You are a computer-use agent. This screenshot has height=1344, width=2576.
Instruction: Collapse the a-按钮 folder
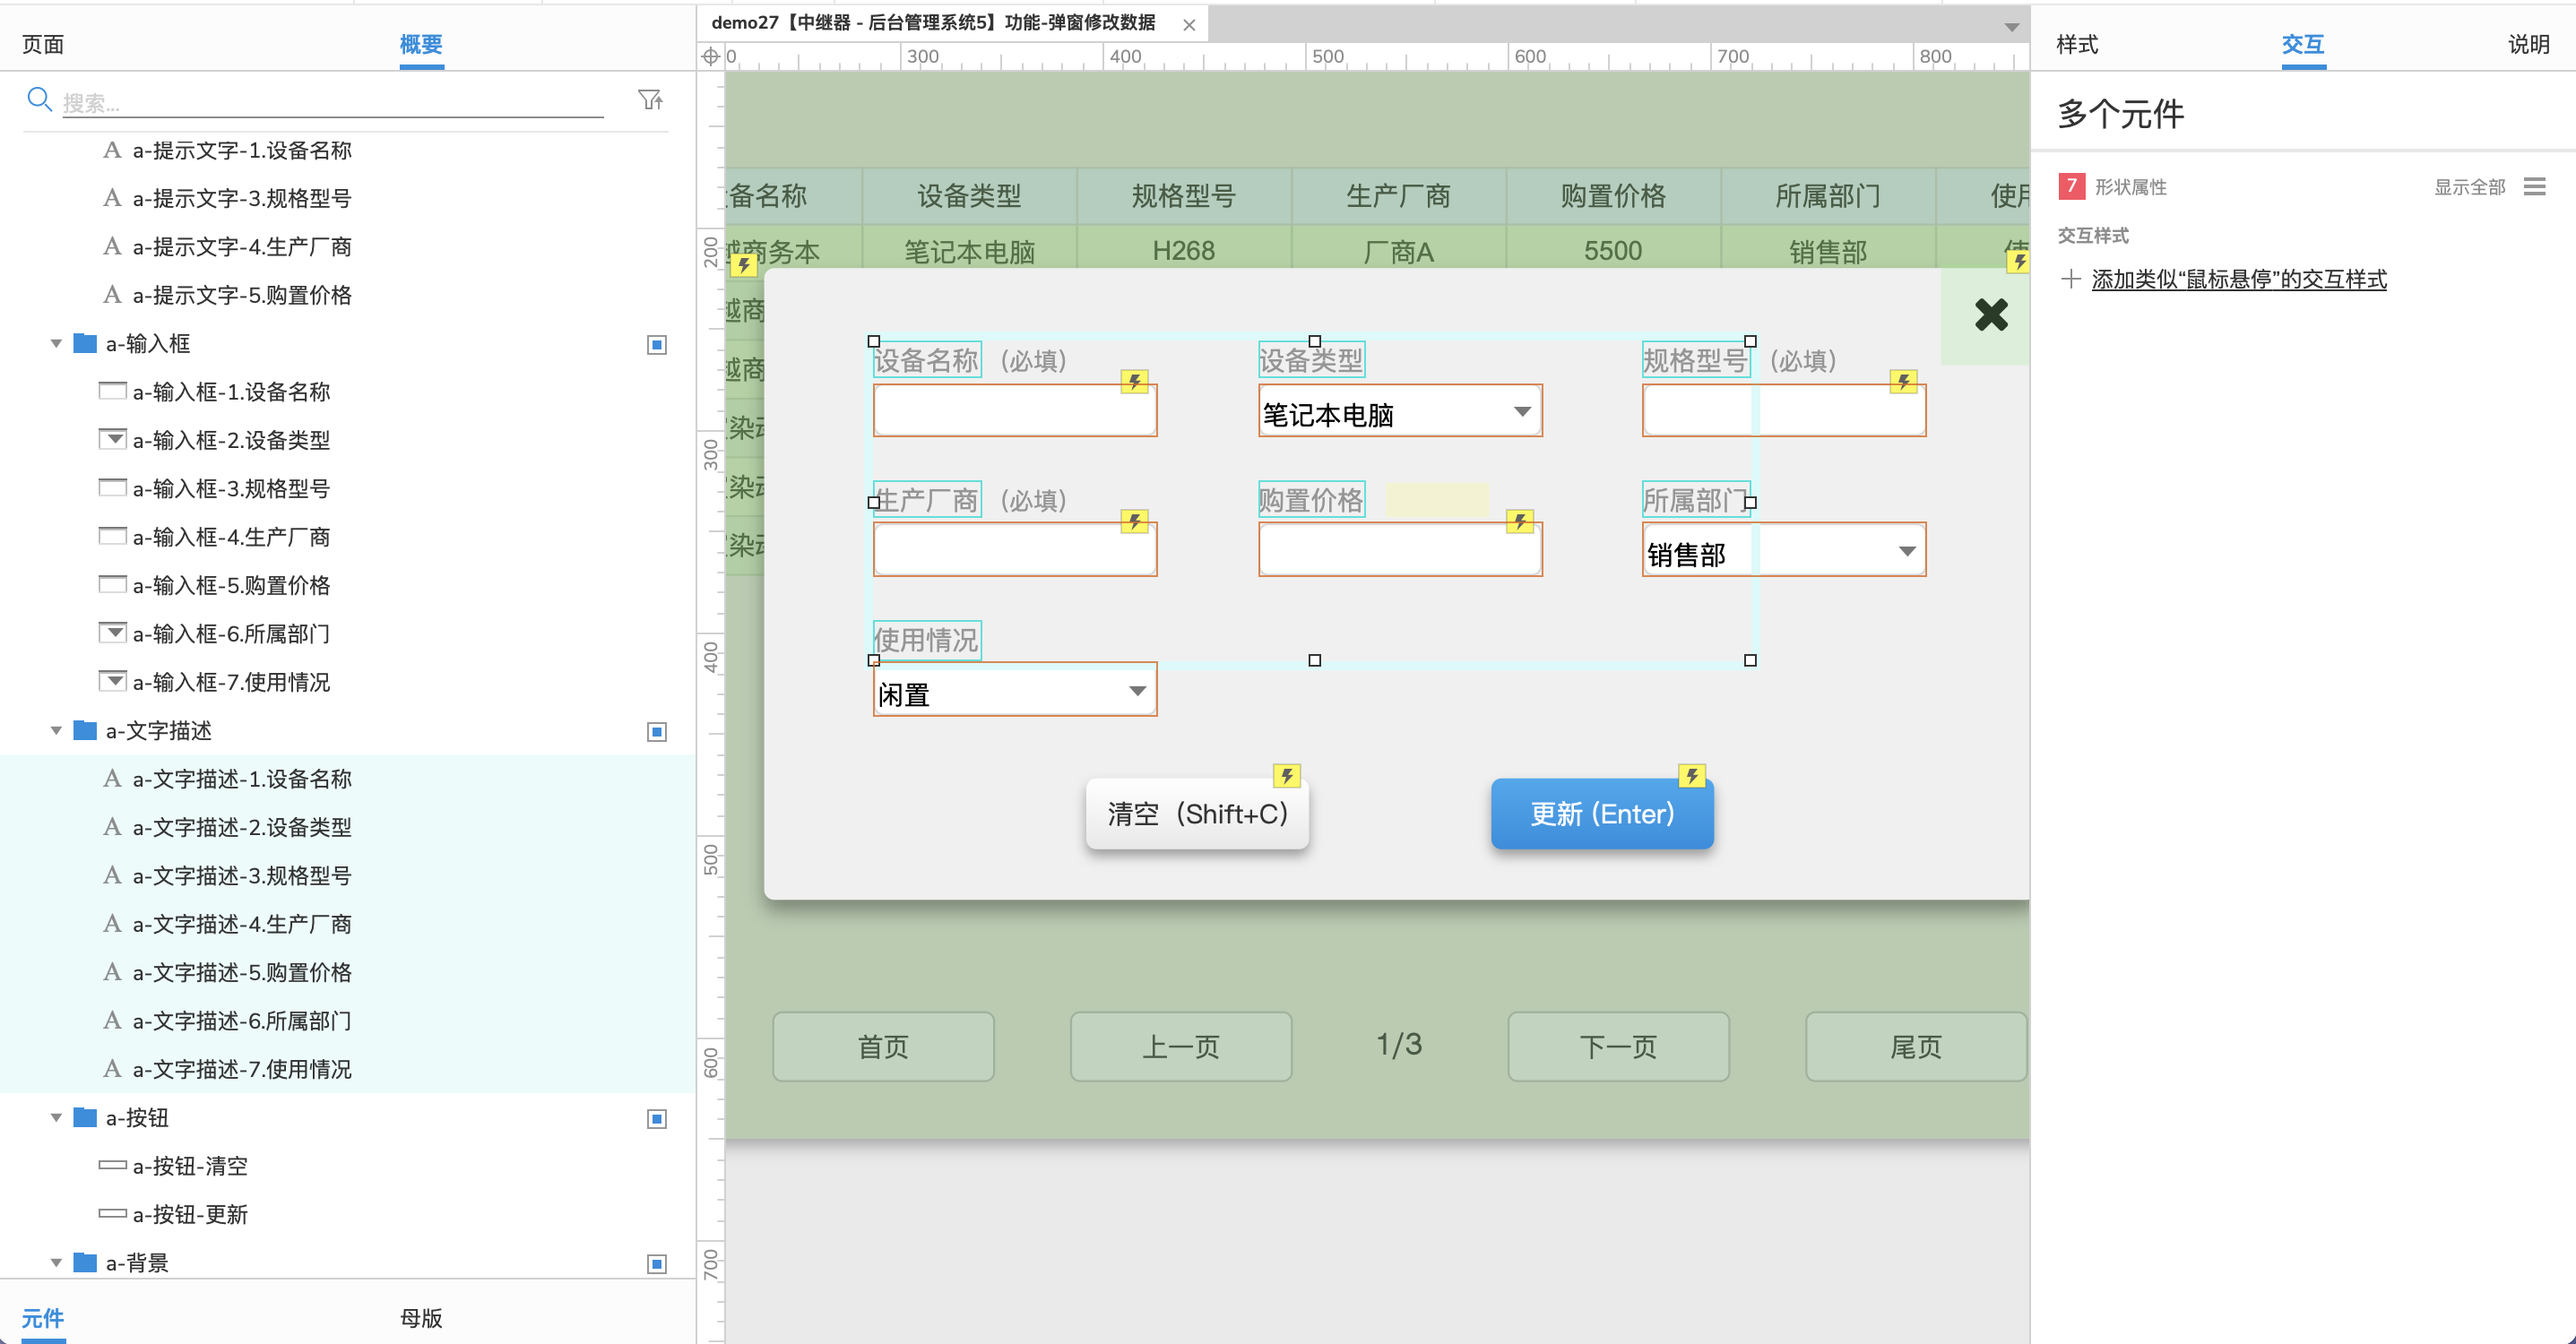pyautogui.click(x=56, y=1118)
